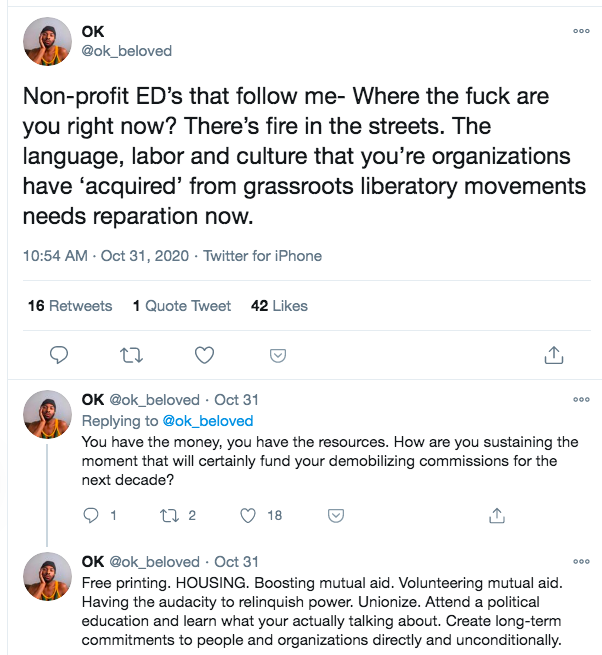View the 16 Retweets list
The image size is (602, 655).
tap(70, 306)
